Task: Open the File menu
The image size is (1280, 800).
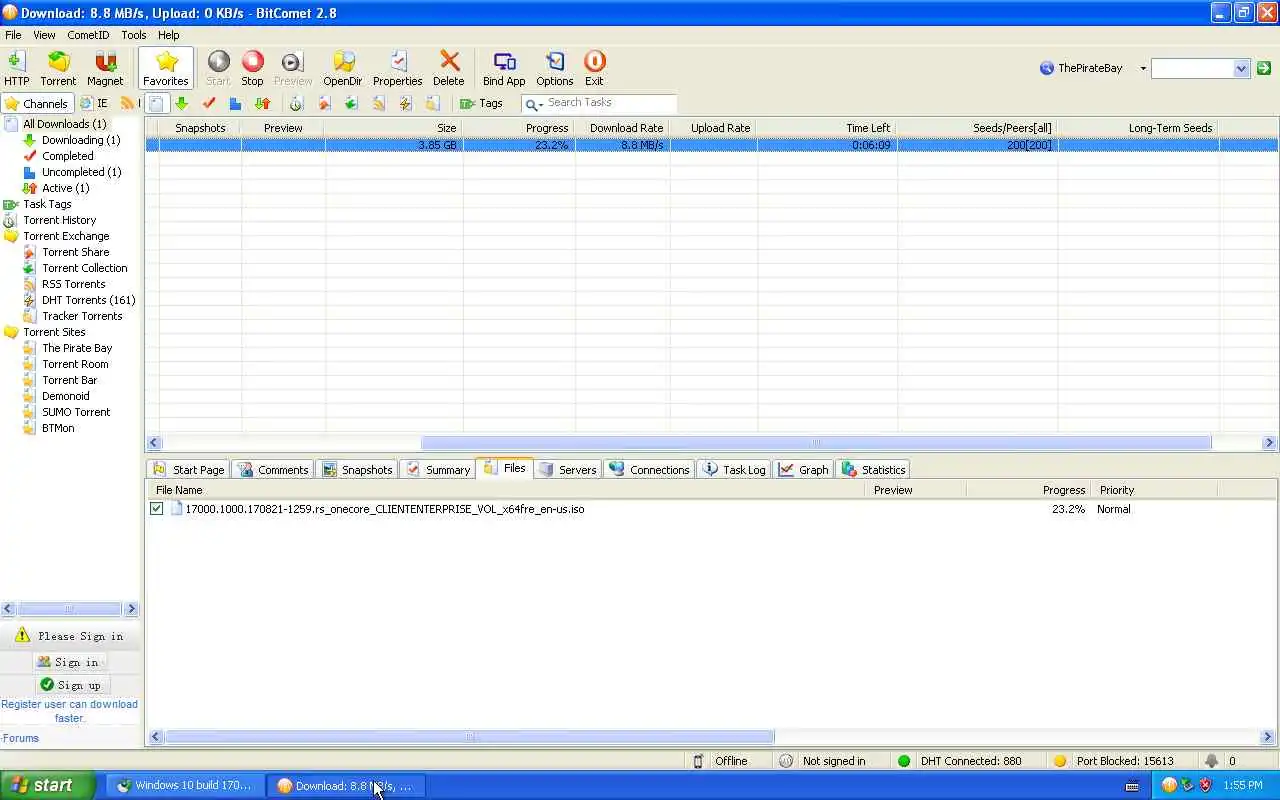Action: 13,35
